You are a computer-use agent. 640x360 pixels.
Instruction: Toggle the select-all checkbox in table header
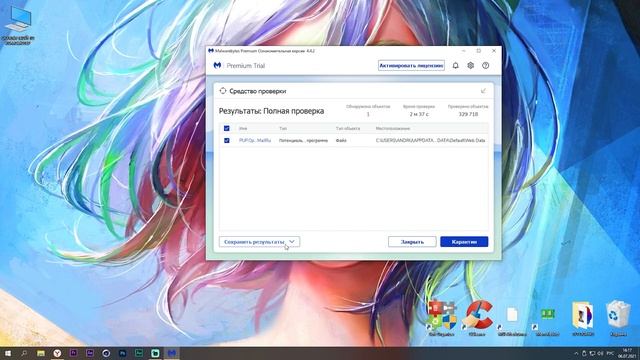pyautogui.click(x=227, y=128)
